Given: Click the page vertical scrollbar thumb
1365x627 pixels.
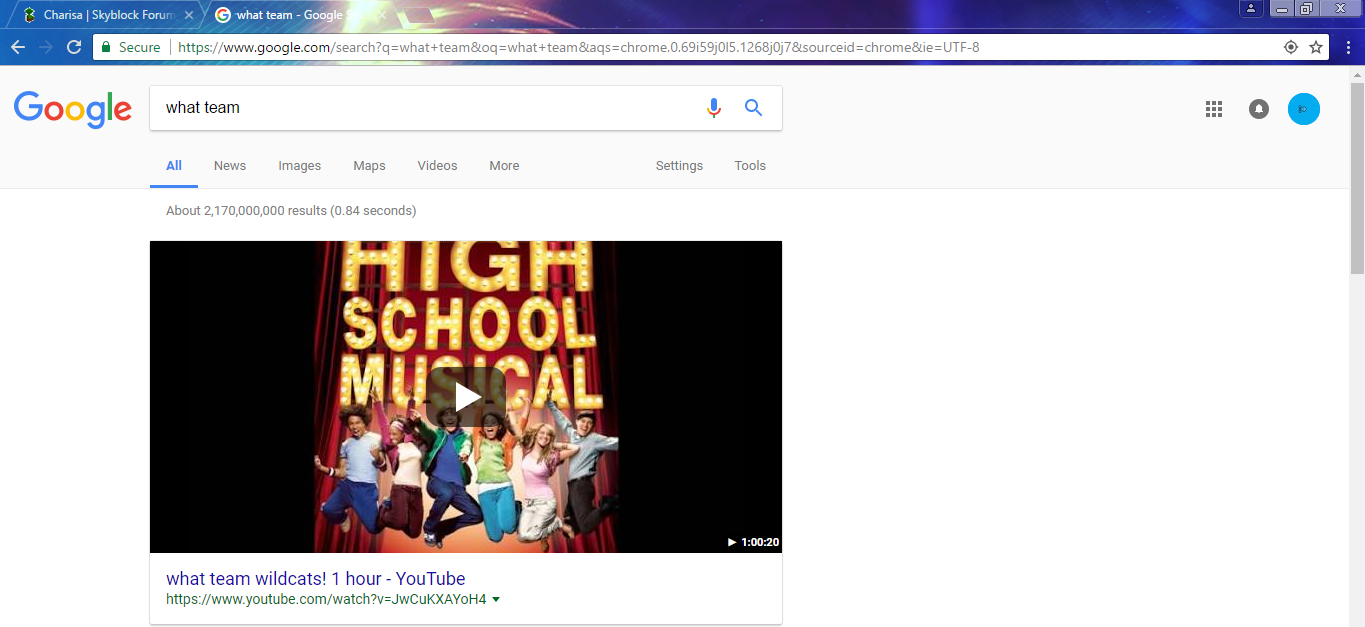Looking at the screenshot, I should coord(1357,177).
